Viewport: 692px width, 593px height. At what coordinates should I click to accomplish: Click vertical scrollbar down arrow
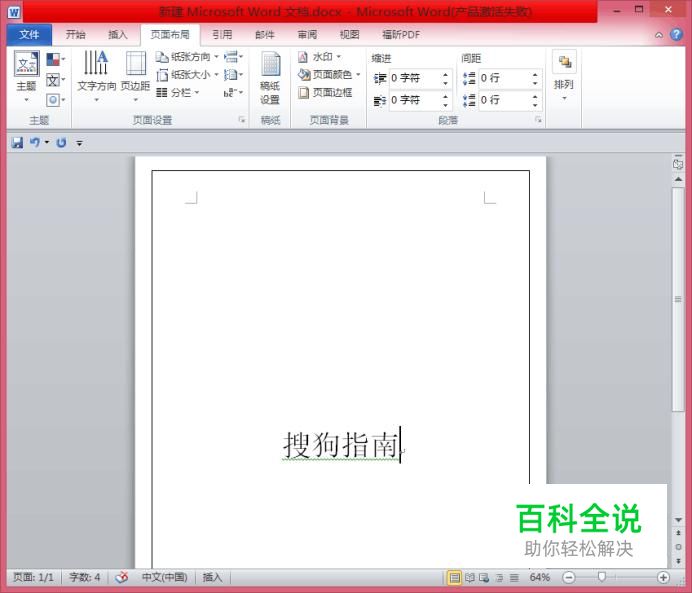click(x=678, y=520)
